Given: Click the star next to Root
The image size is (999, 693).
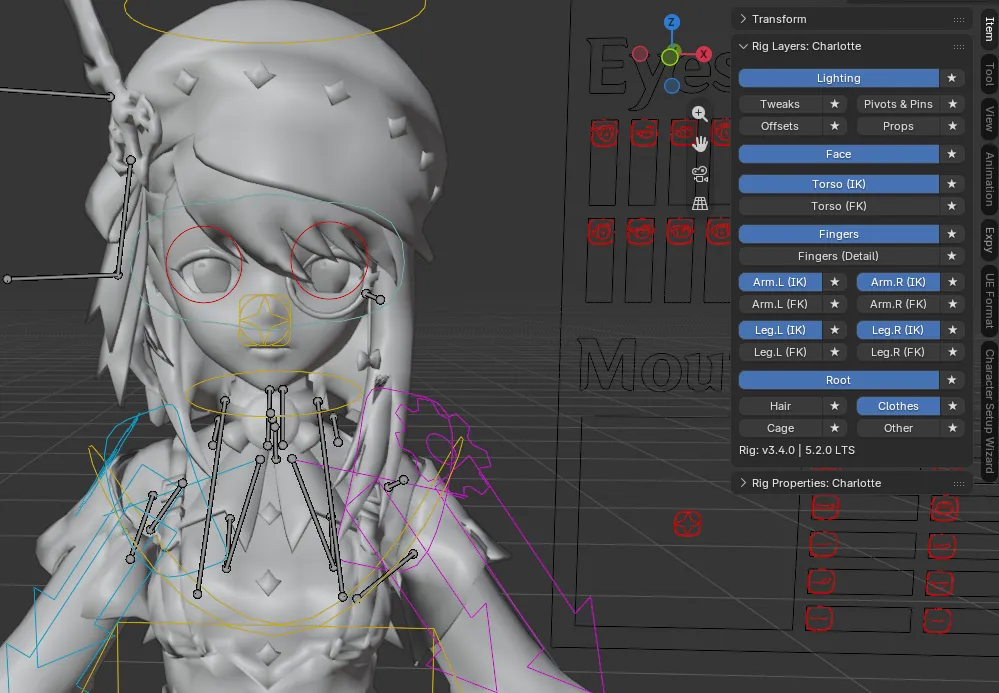Looking at the screenshot, I should pos(952,380).
